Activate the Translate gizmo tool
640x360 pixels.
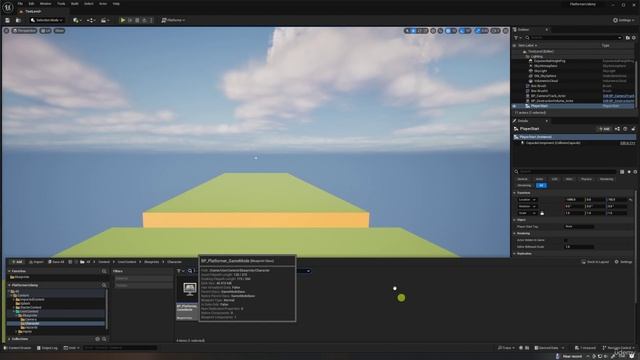[413, 31]
